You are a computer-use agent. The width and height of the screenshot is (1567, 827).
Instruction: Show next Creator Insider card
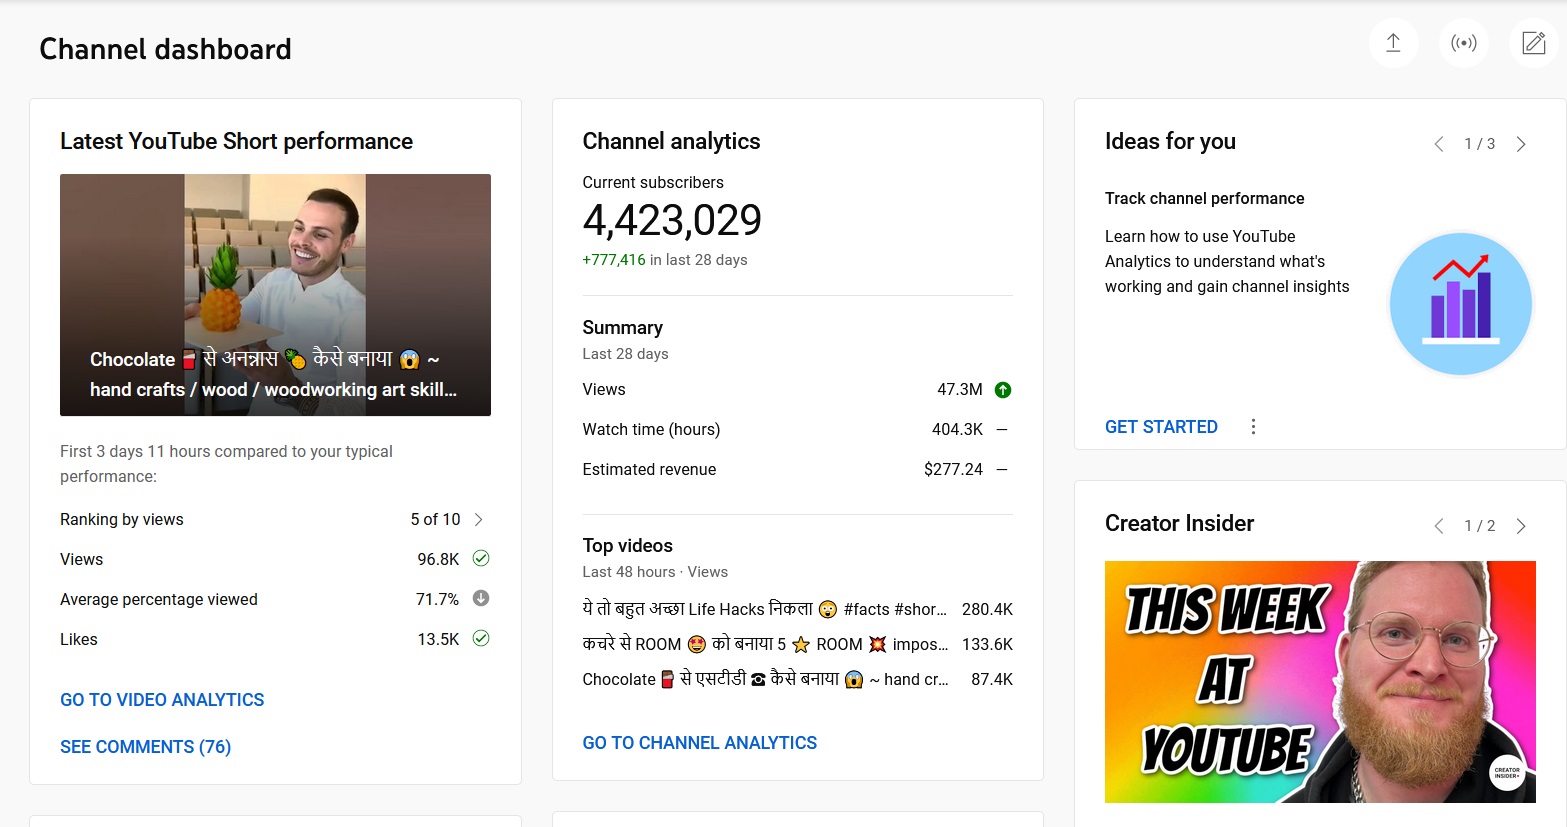(1521, 526)
